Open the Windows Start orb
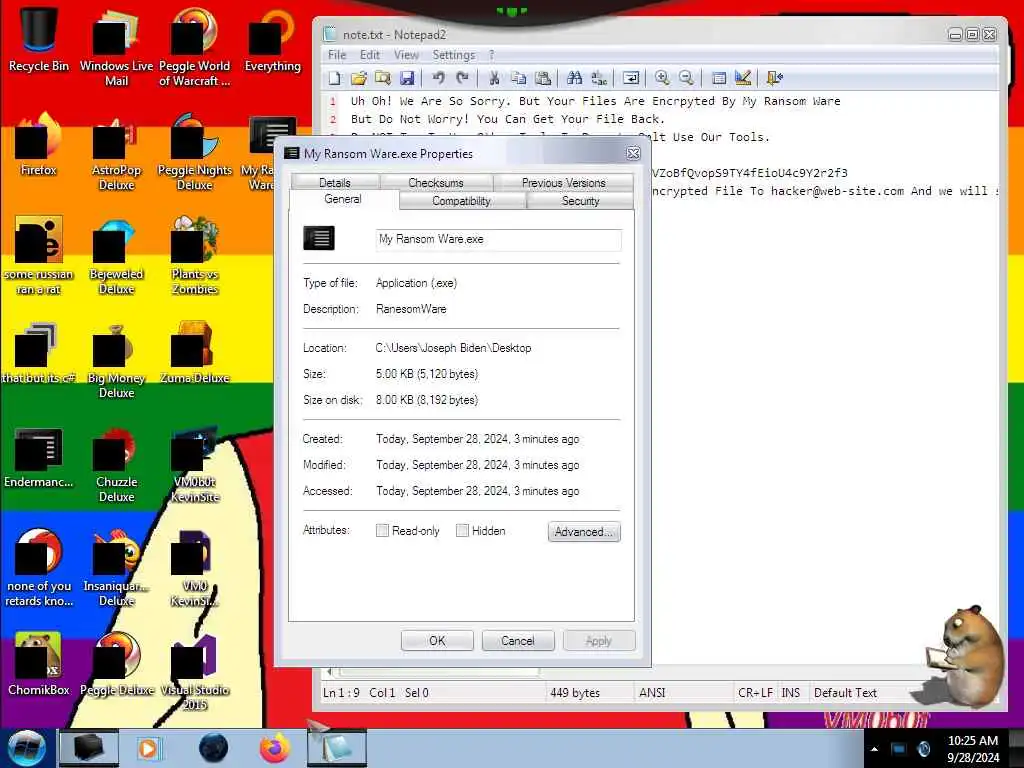 tap(27, 748)
